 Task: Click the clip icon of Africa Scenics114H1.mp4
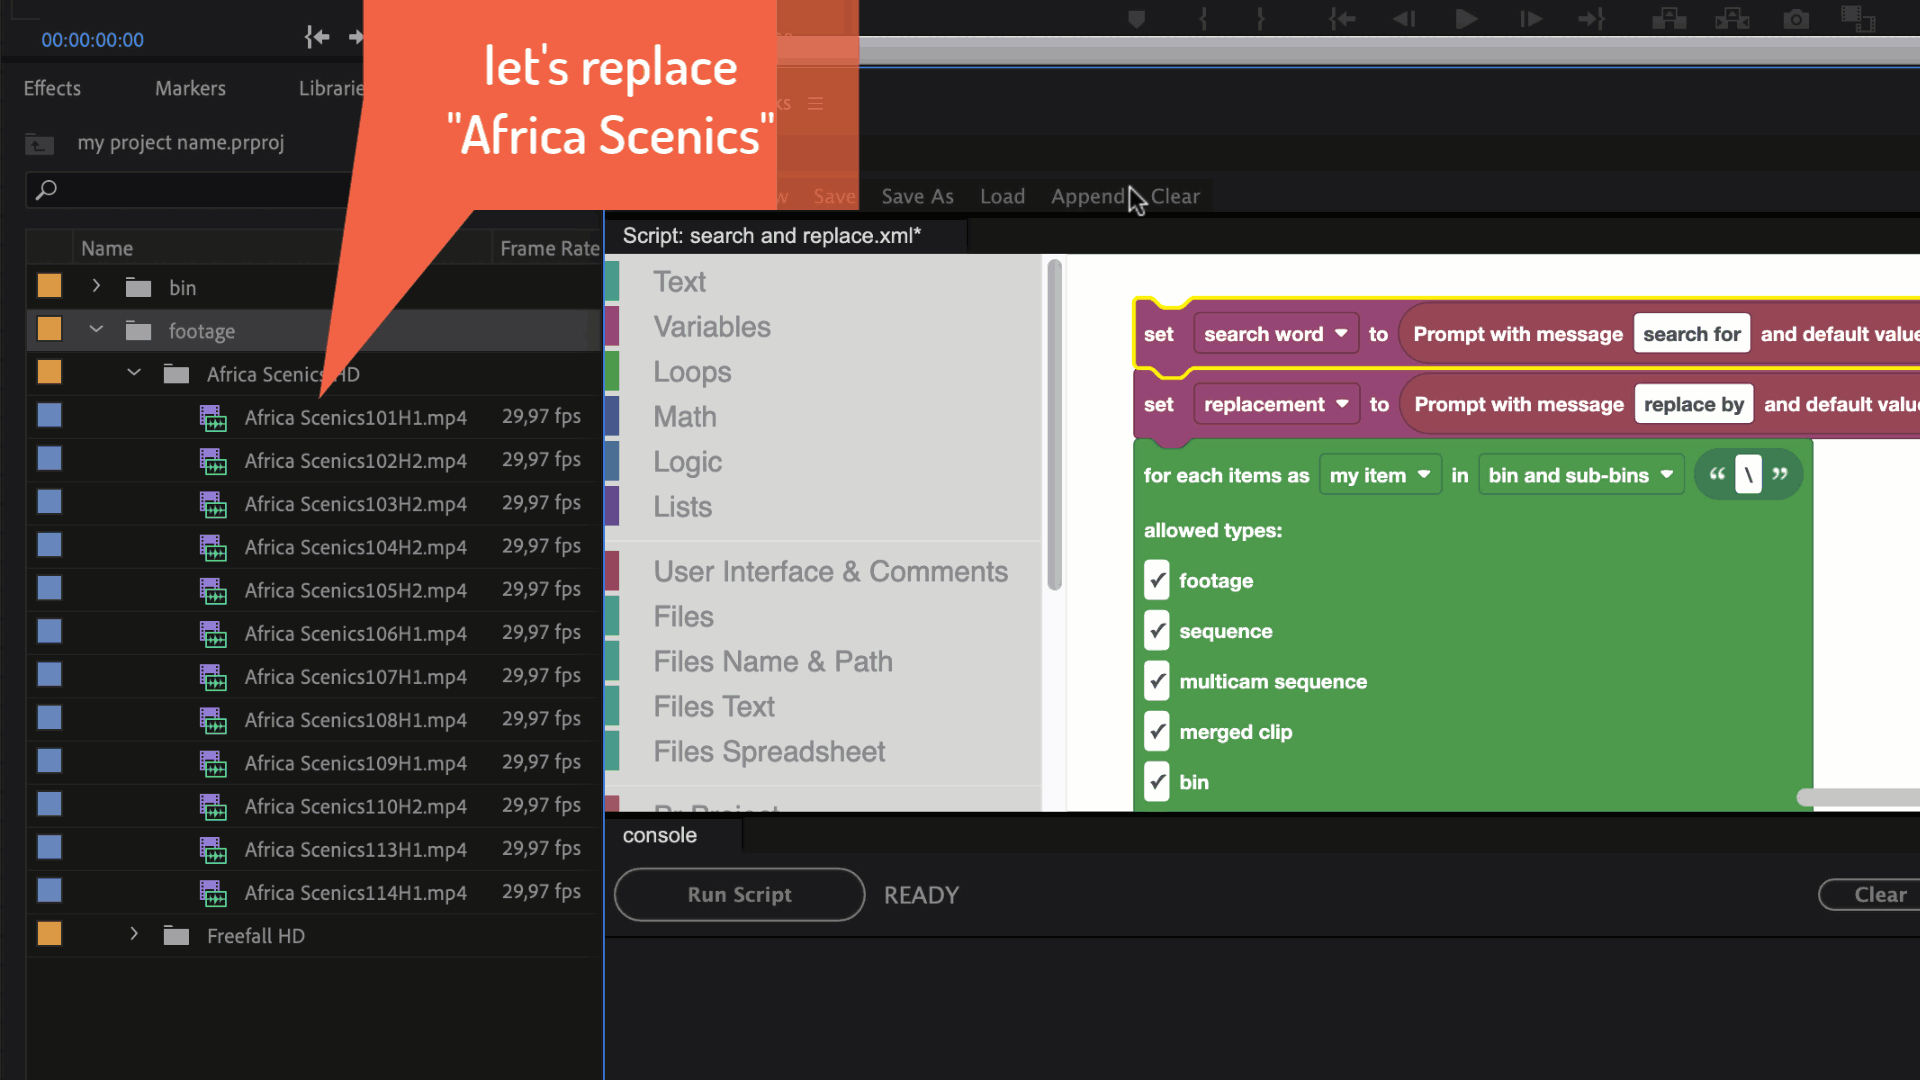tap(213, 893)
